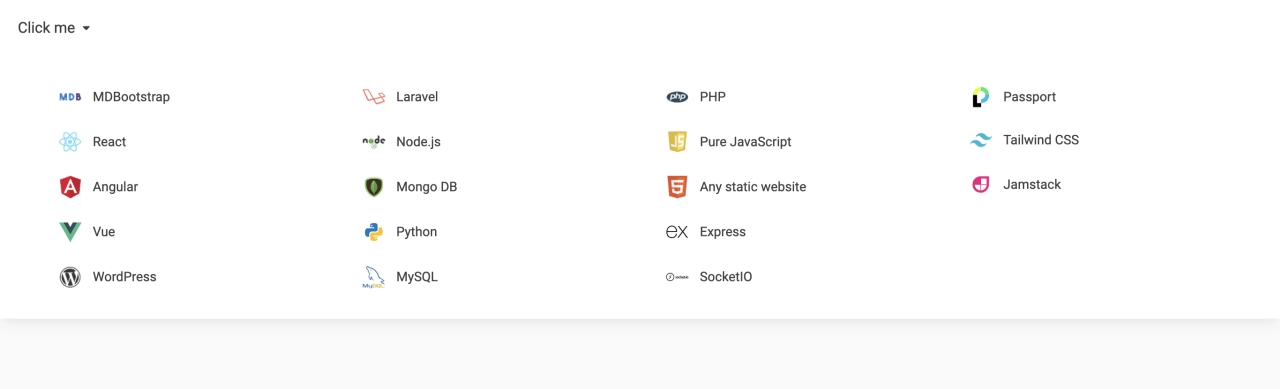Click the MDBootstrap logo icon

click(x=70, y=97)
